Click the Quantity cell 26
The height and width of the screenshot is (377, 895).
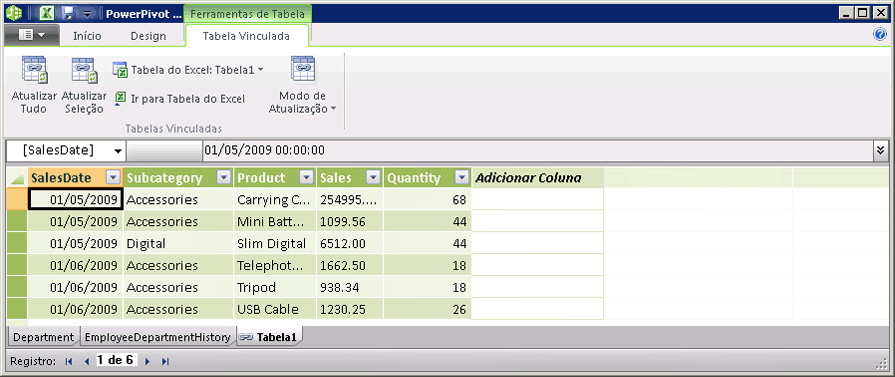coord(428,309)
